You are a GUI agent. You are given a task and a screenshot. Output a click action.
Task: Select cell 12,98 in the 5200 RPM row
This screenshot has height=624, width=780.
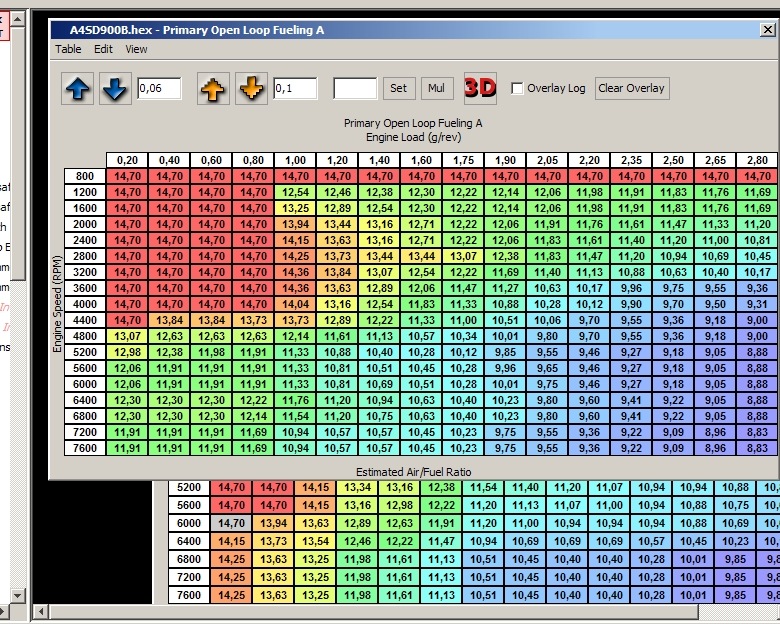click(127, 352)
